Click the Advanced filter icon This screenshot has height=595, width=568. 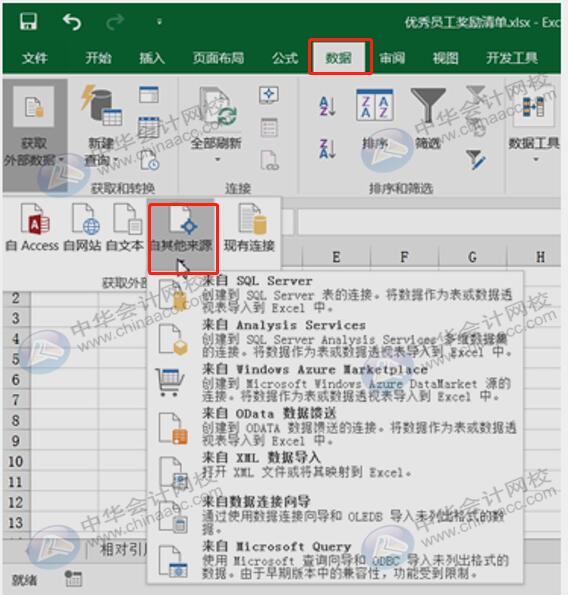[x=475, y=160]
